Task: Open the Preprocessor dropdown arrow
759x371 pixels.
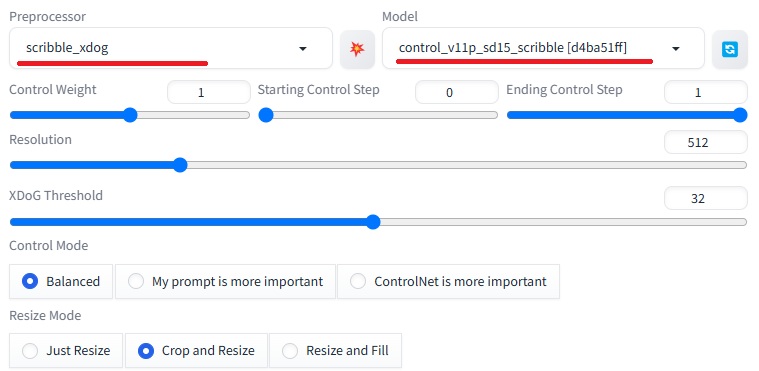Action: [303, 48]
